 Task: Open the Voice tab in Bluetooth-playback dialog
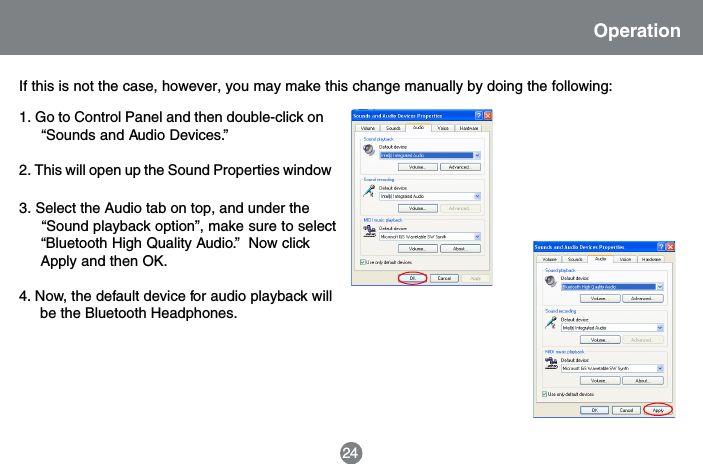625,259
